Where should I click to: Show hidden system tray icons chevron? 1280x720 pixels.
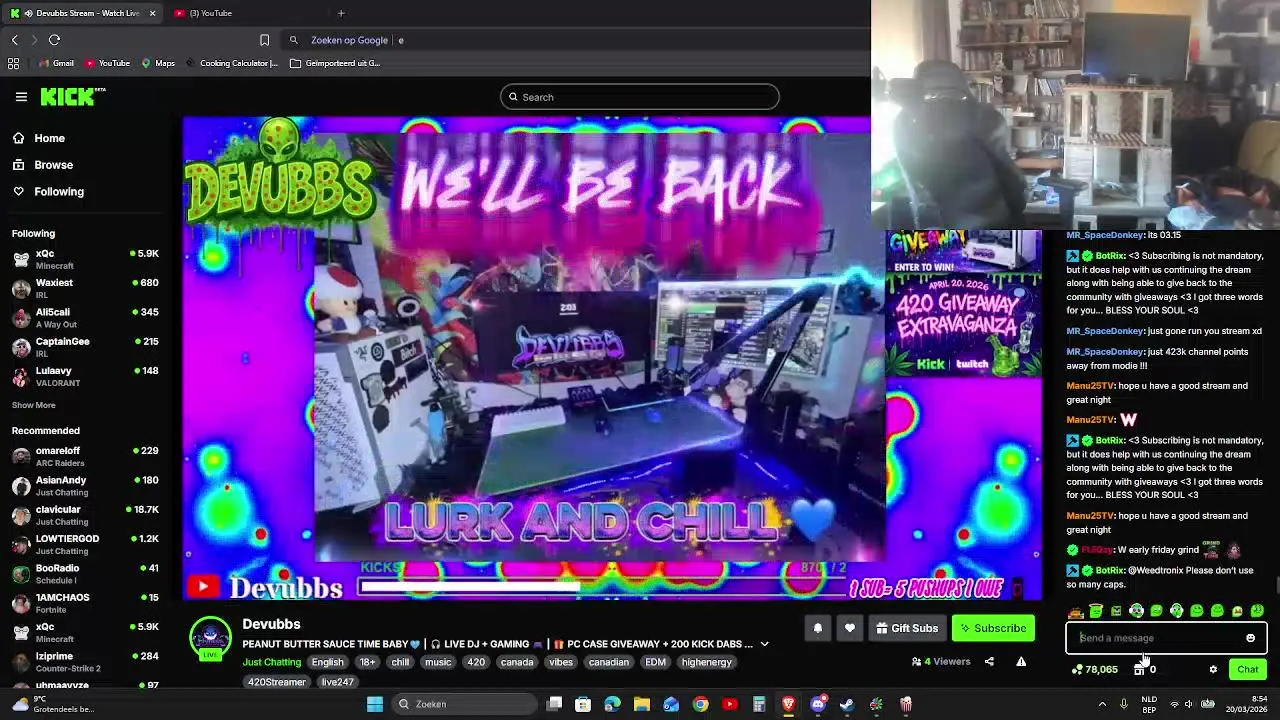pyautogui.click(x=1102, y=704)
